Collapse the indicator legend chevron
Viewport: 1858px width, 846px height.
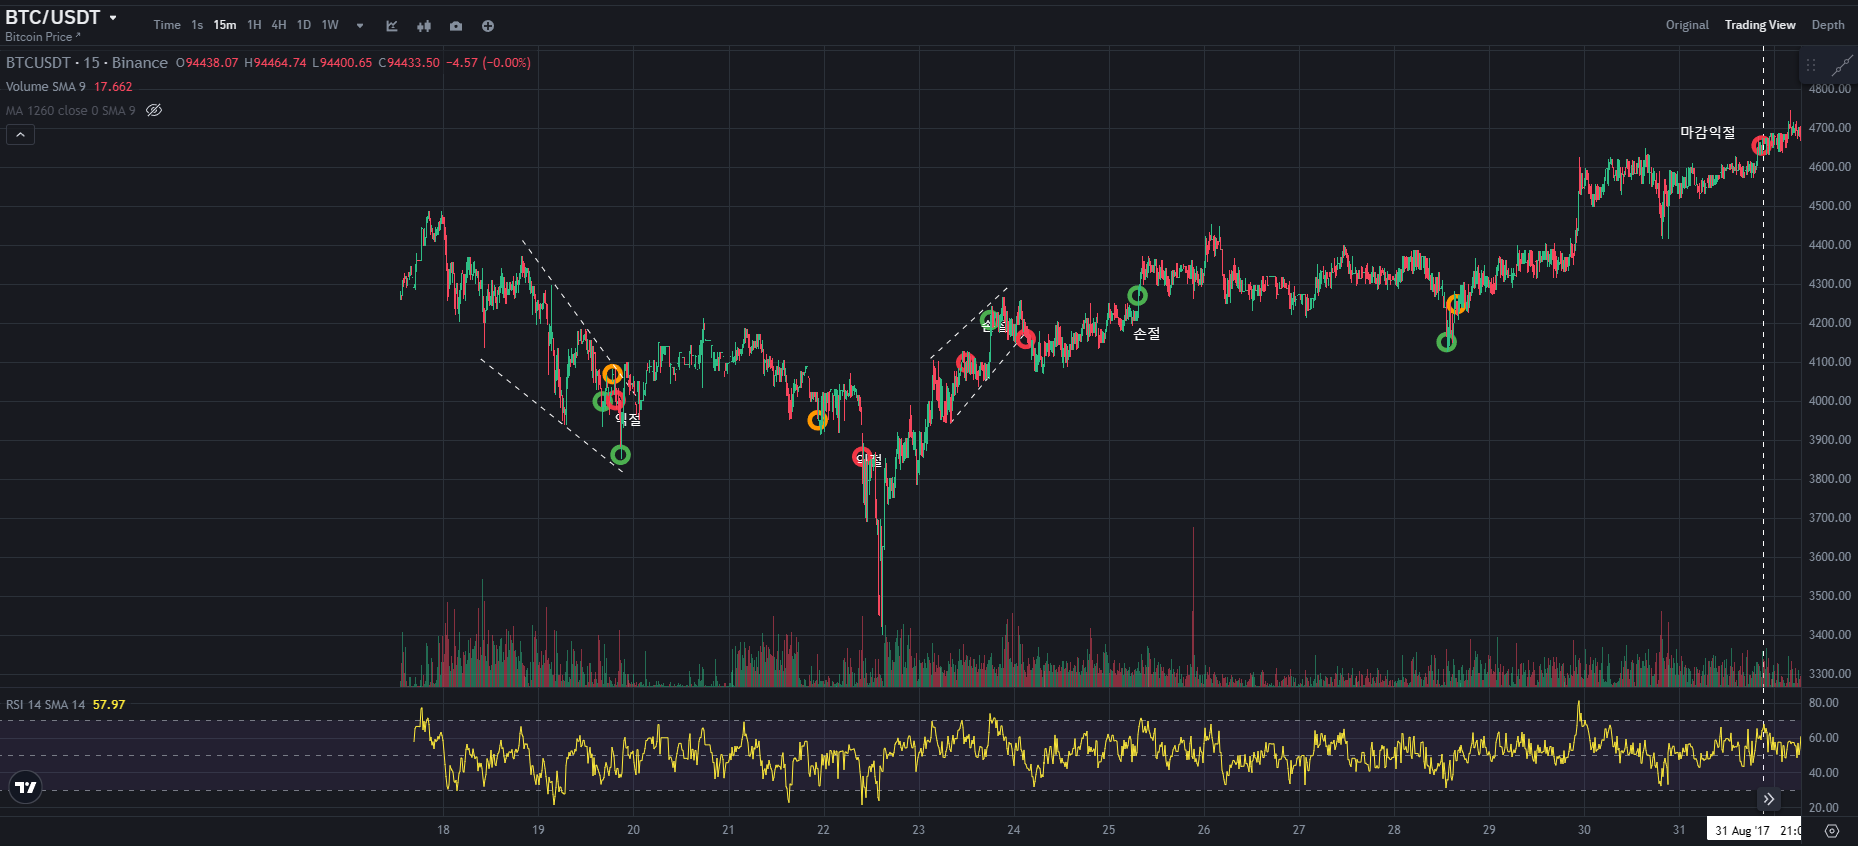[x=20, y=135]
